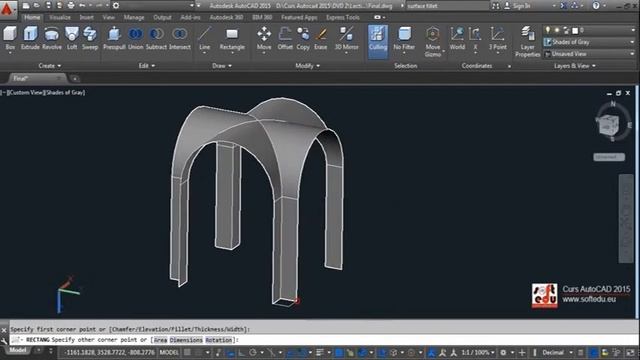Choose Rotation option in command line
This screenshot has width=640, height=360.
coord(219,340)
